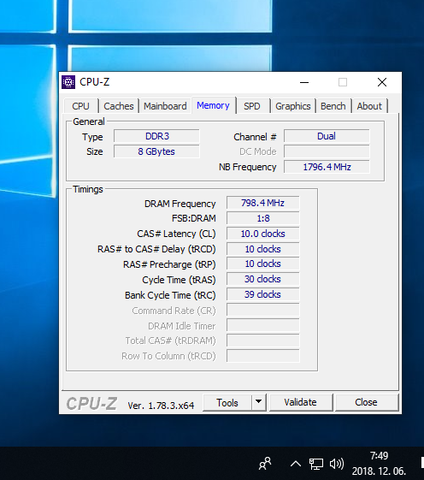Click the CPU-Z title bar text

click(x=94, y=82)
